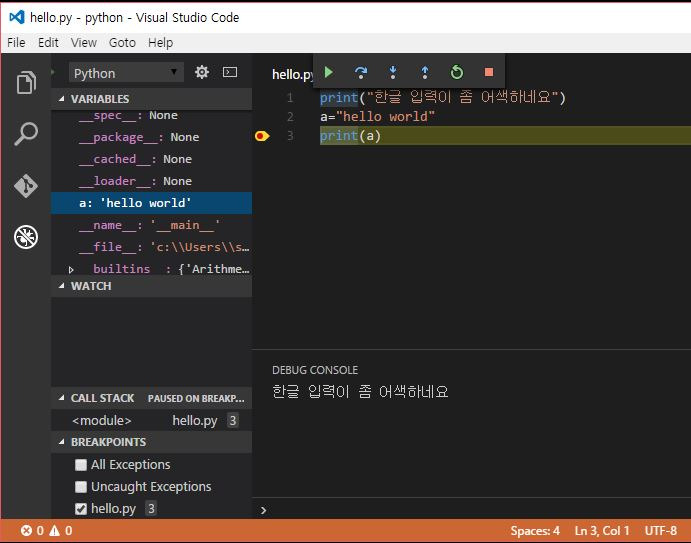Screen dimensions: 691x543
Task: Open launch configuration gear icon
Action: (x=202, y=72)
